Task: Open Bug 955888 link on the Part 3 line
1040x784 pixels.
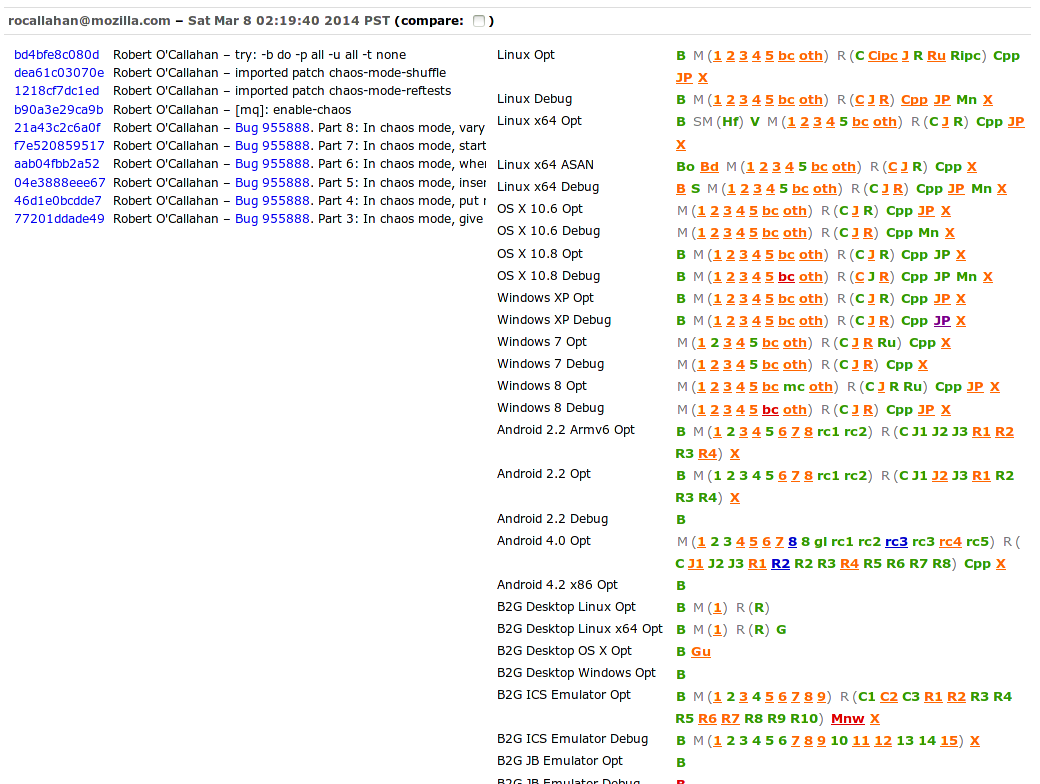Action: (x=272, y=218)
